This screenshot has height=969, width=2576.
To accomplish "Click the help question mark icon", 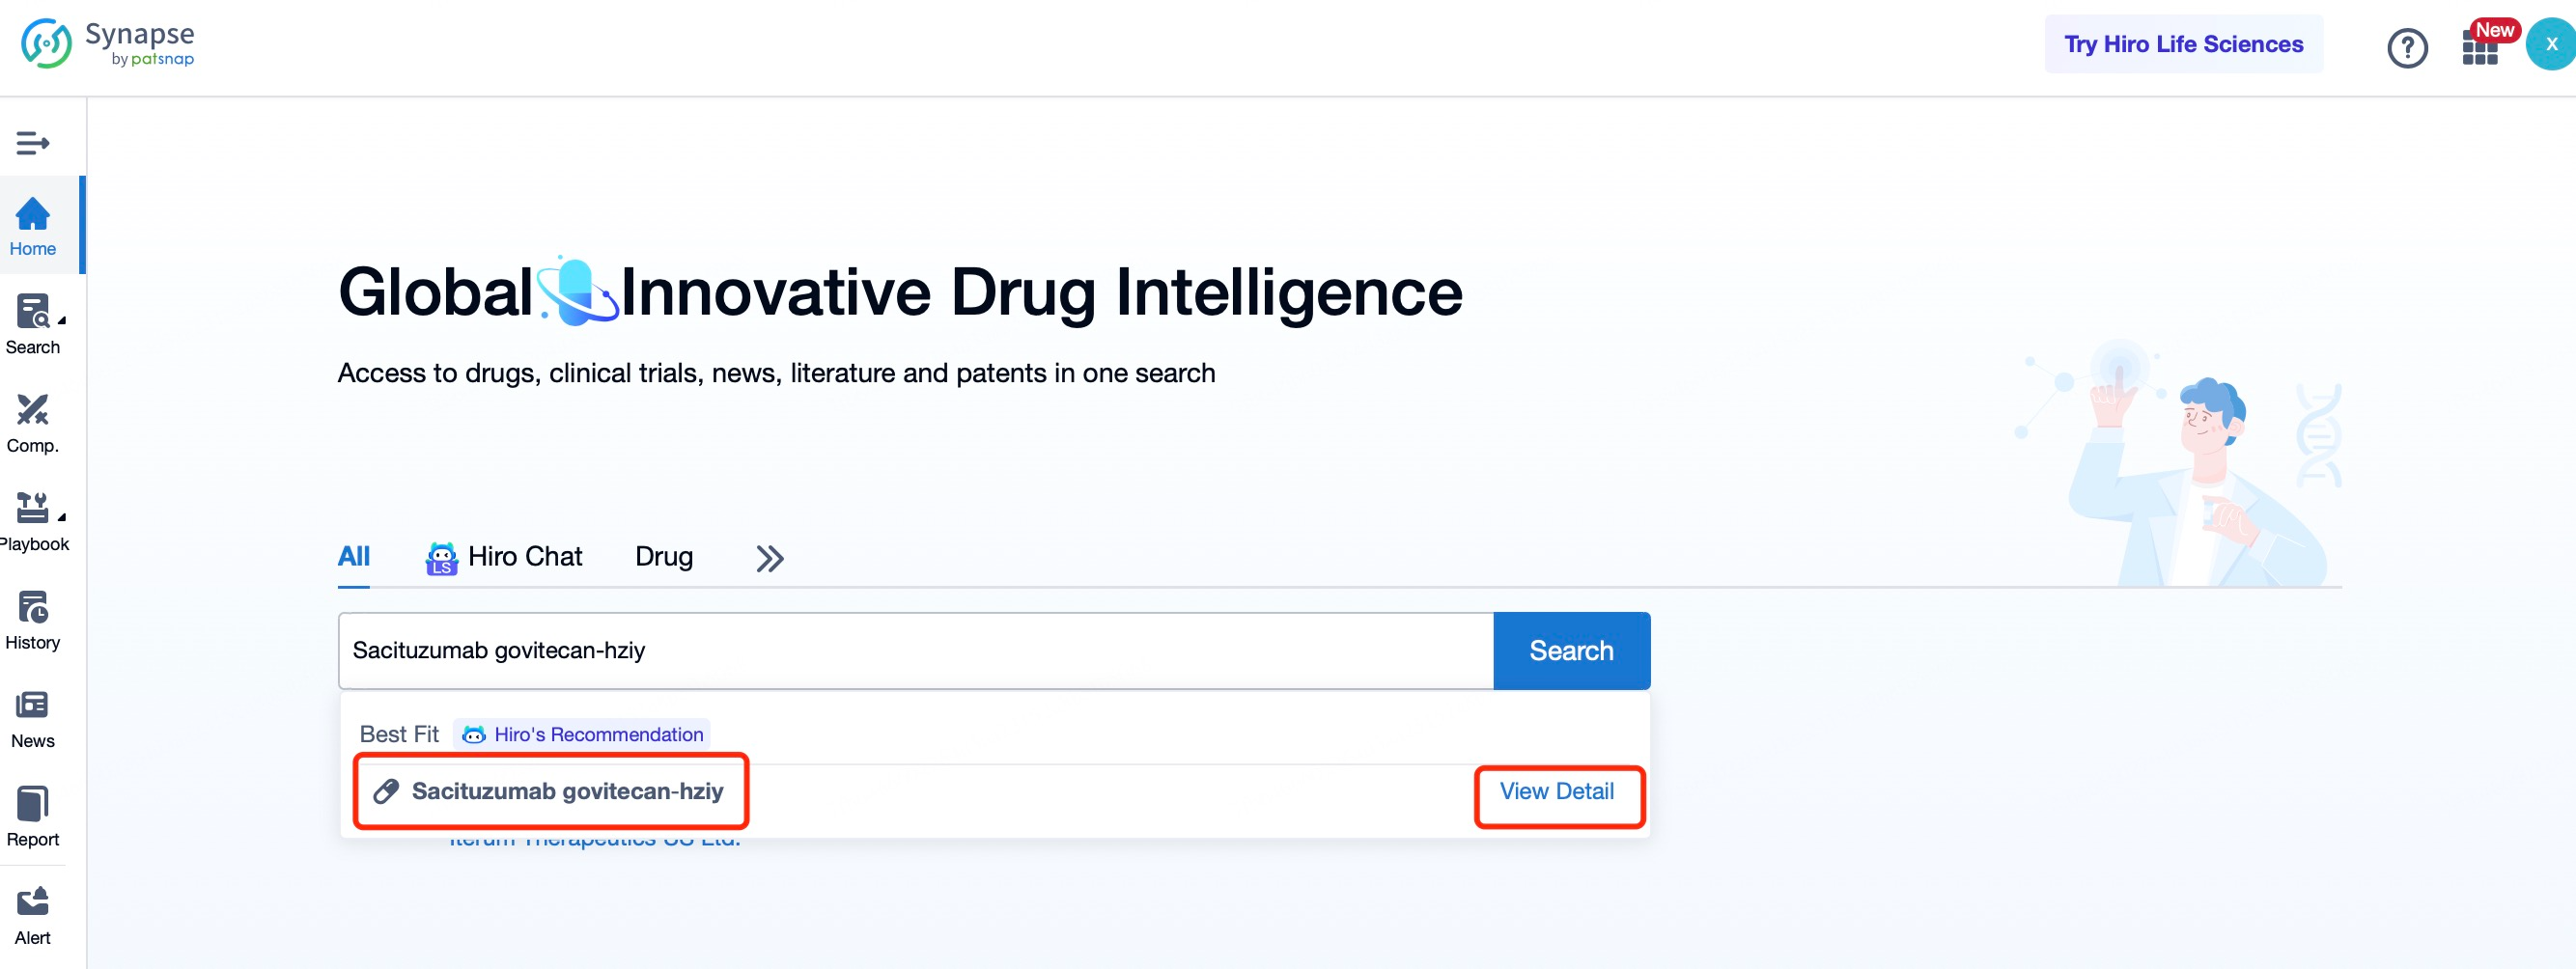I will (2406, 47).
